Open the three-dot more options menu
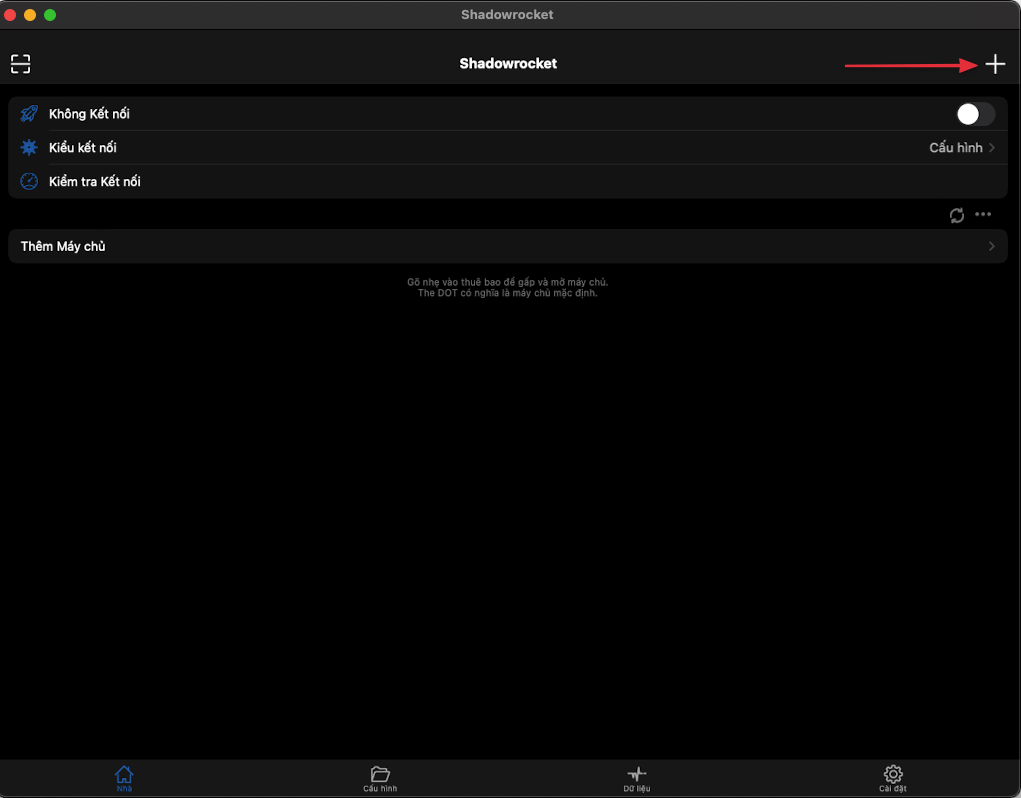The height and width of the screenshot is (798, 1021). (x=983, y=214)
